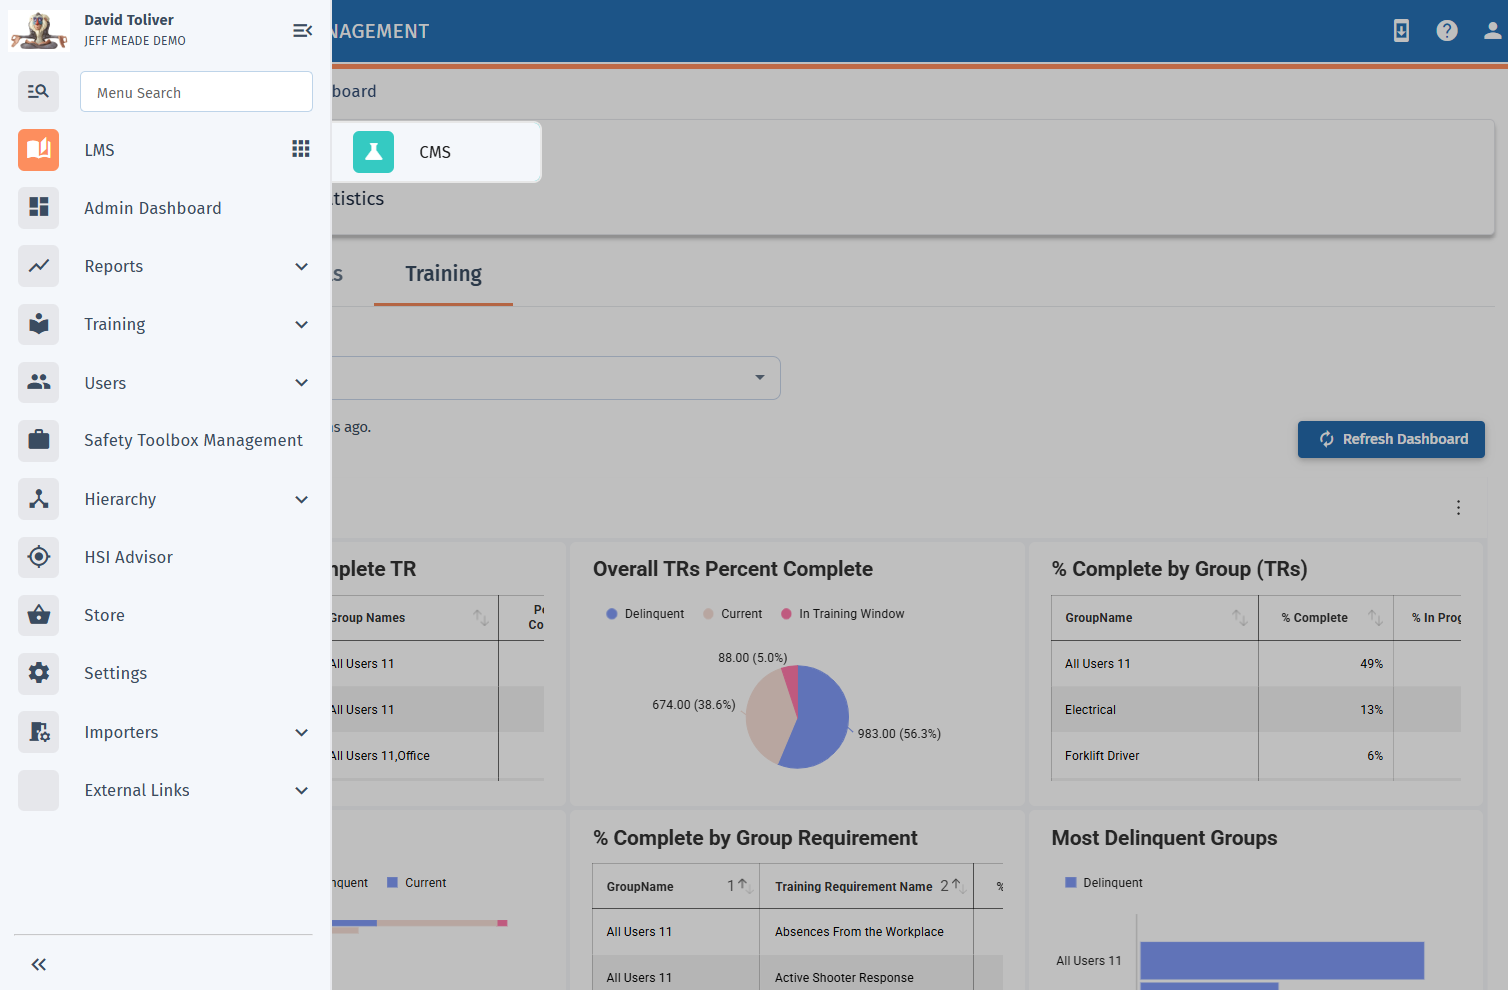The image size is (1508, 990).
Task: Switch to the Training tab
Action: tap(443, 274)
